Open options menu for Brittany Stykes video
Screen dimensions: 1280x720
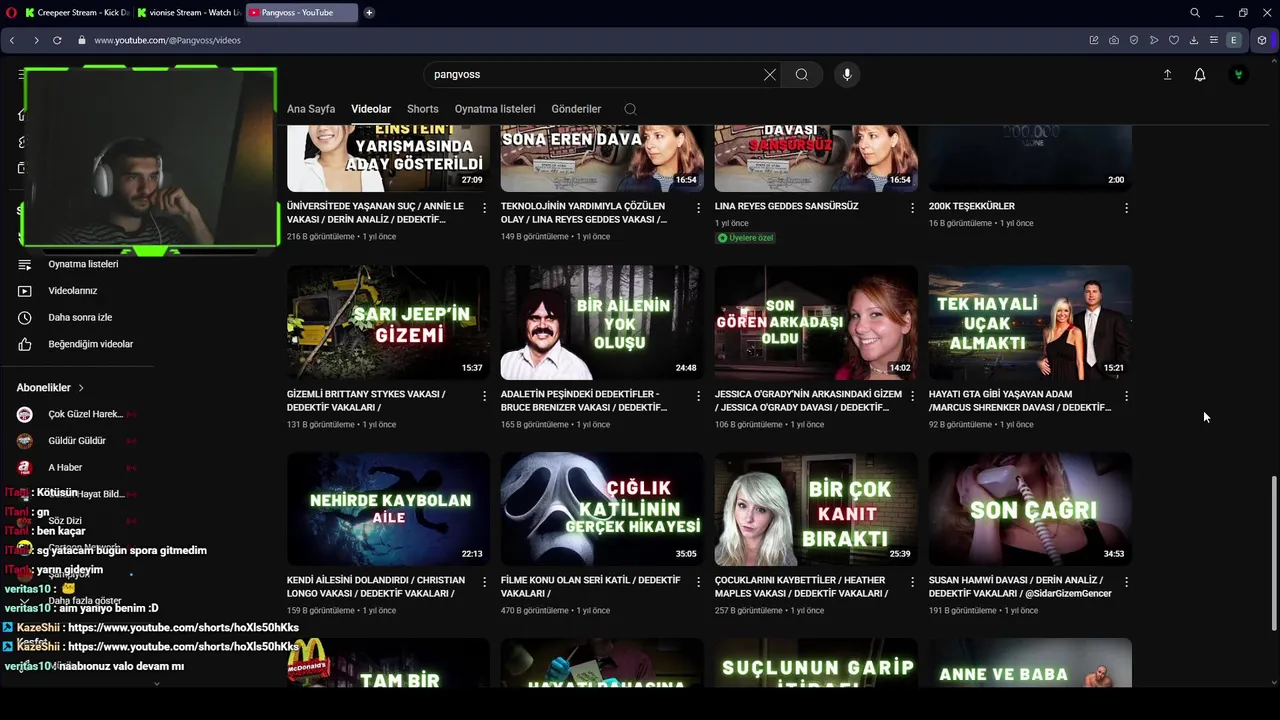tap(485, 396)
